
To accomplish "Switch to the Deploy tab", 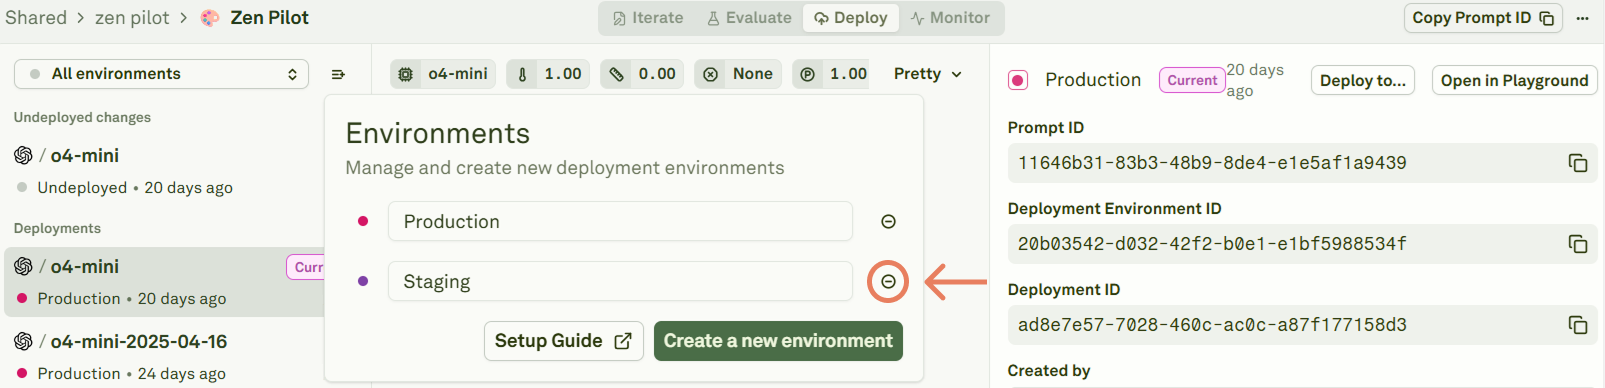I will 851,18.
